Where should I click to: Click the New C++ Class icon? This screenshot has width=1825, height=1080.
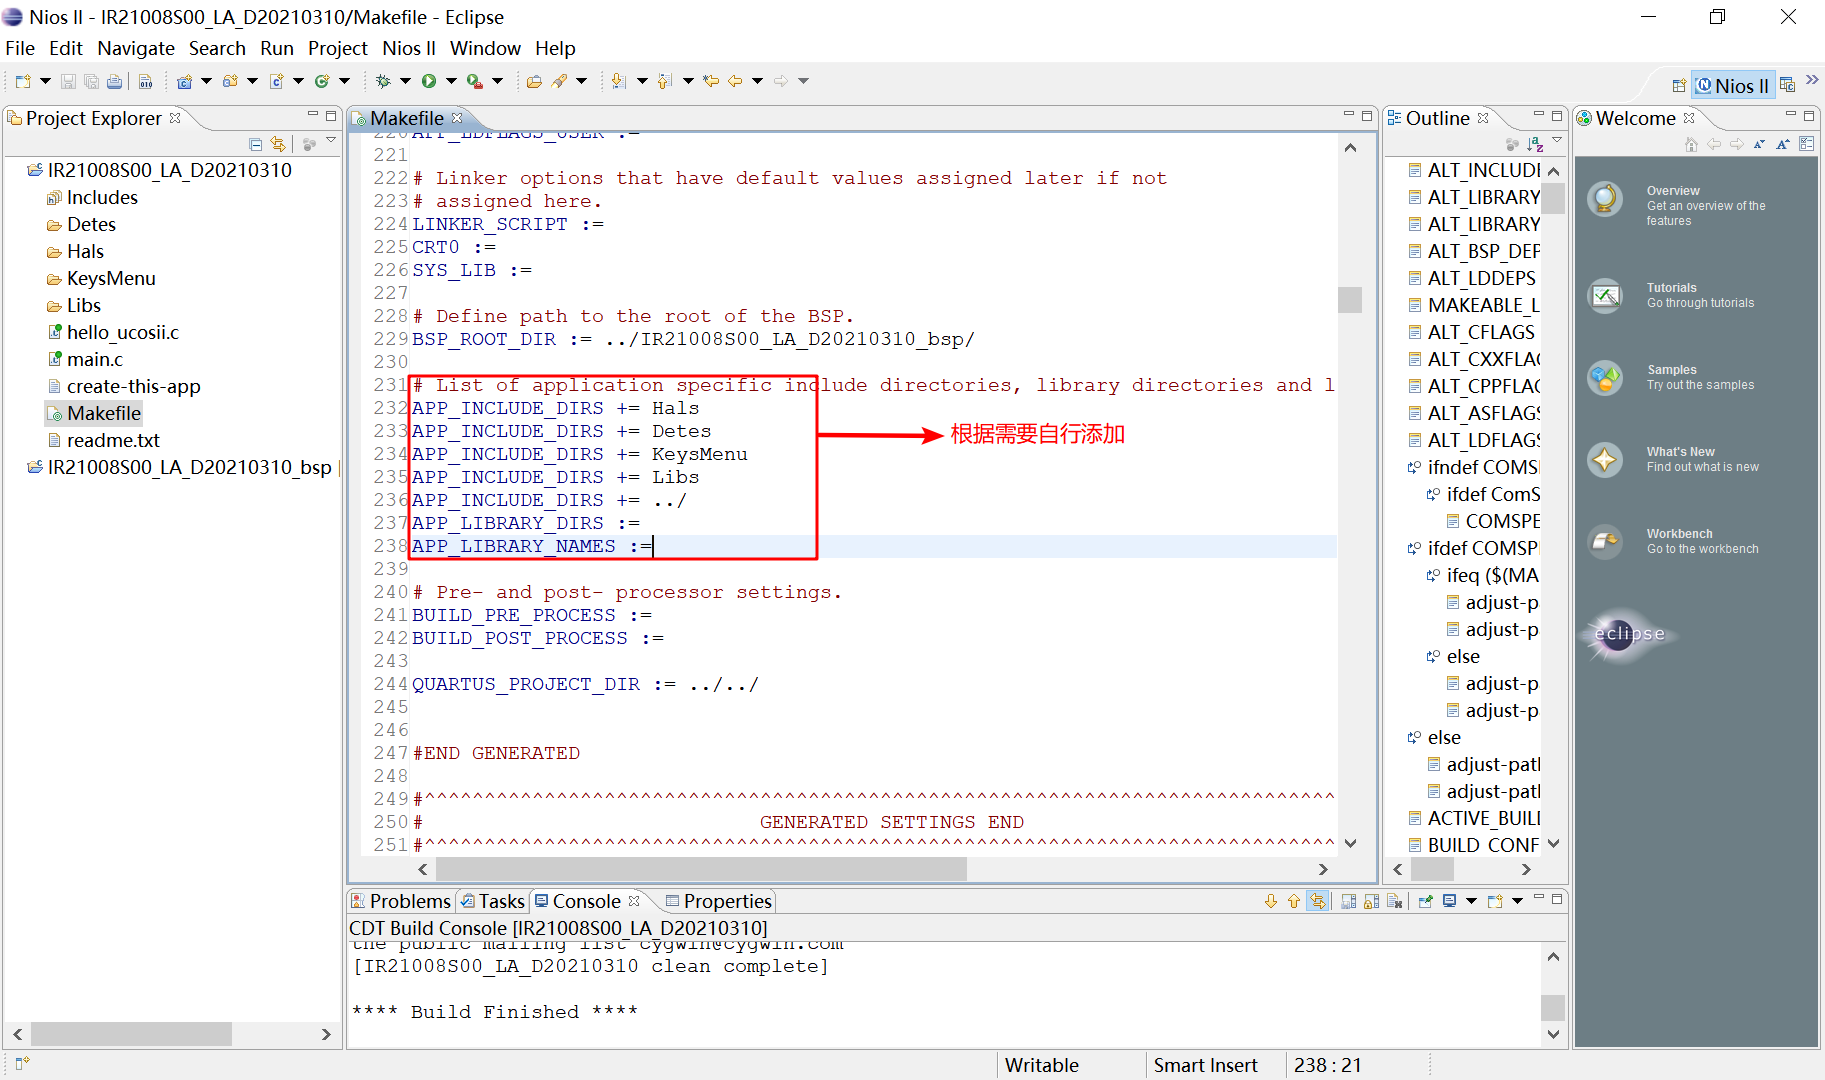[x=322, y=81]
